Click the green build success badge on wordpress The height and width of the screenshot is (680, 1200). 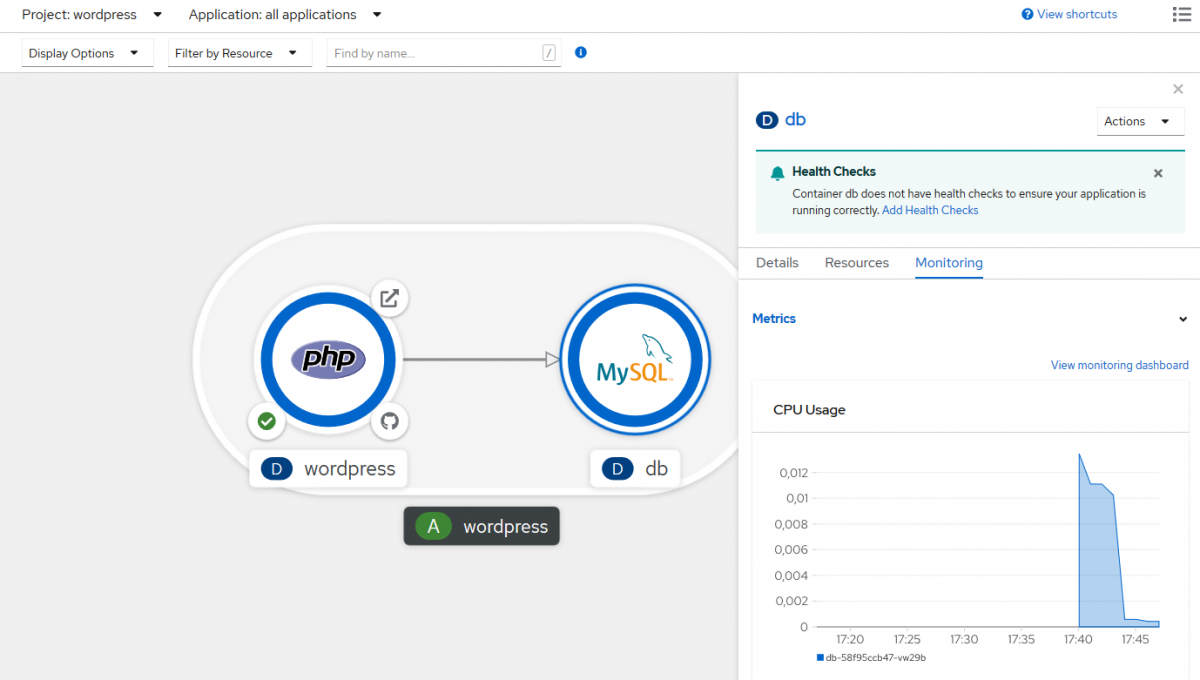point(266,422)
